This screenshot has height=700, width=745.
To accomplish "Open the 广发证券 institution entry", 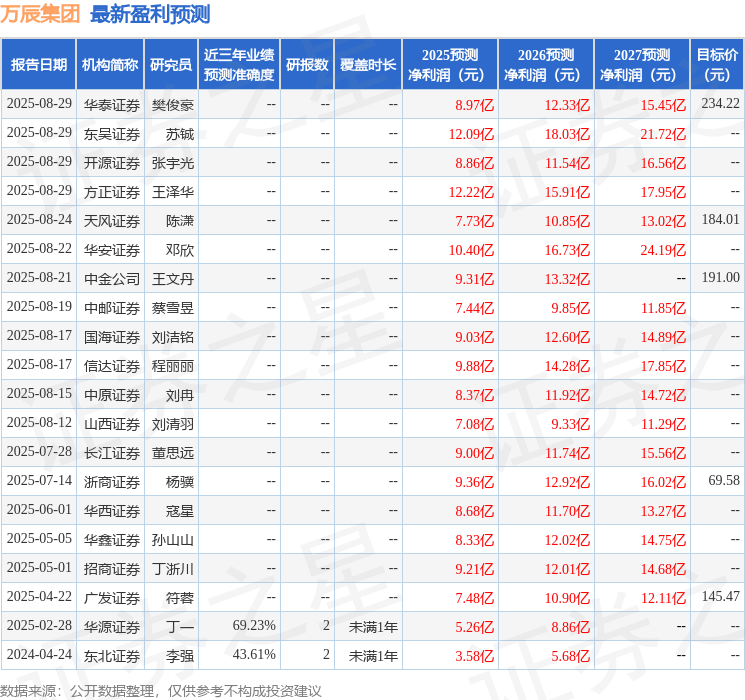I will pyautogui.click(x=112, y=597).
